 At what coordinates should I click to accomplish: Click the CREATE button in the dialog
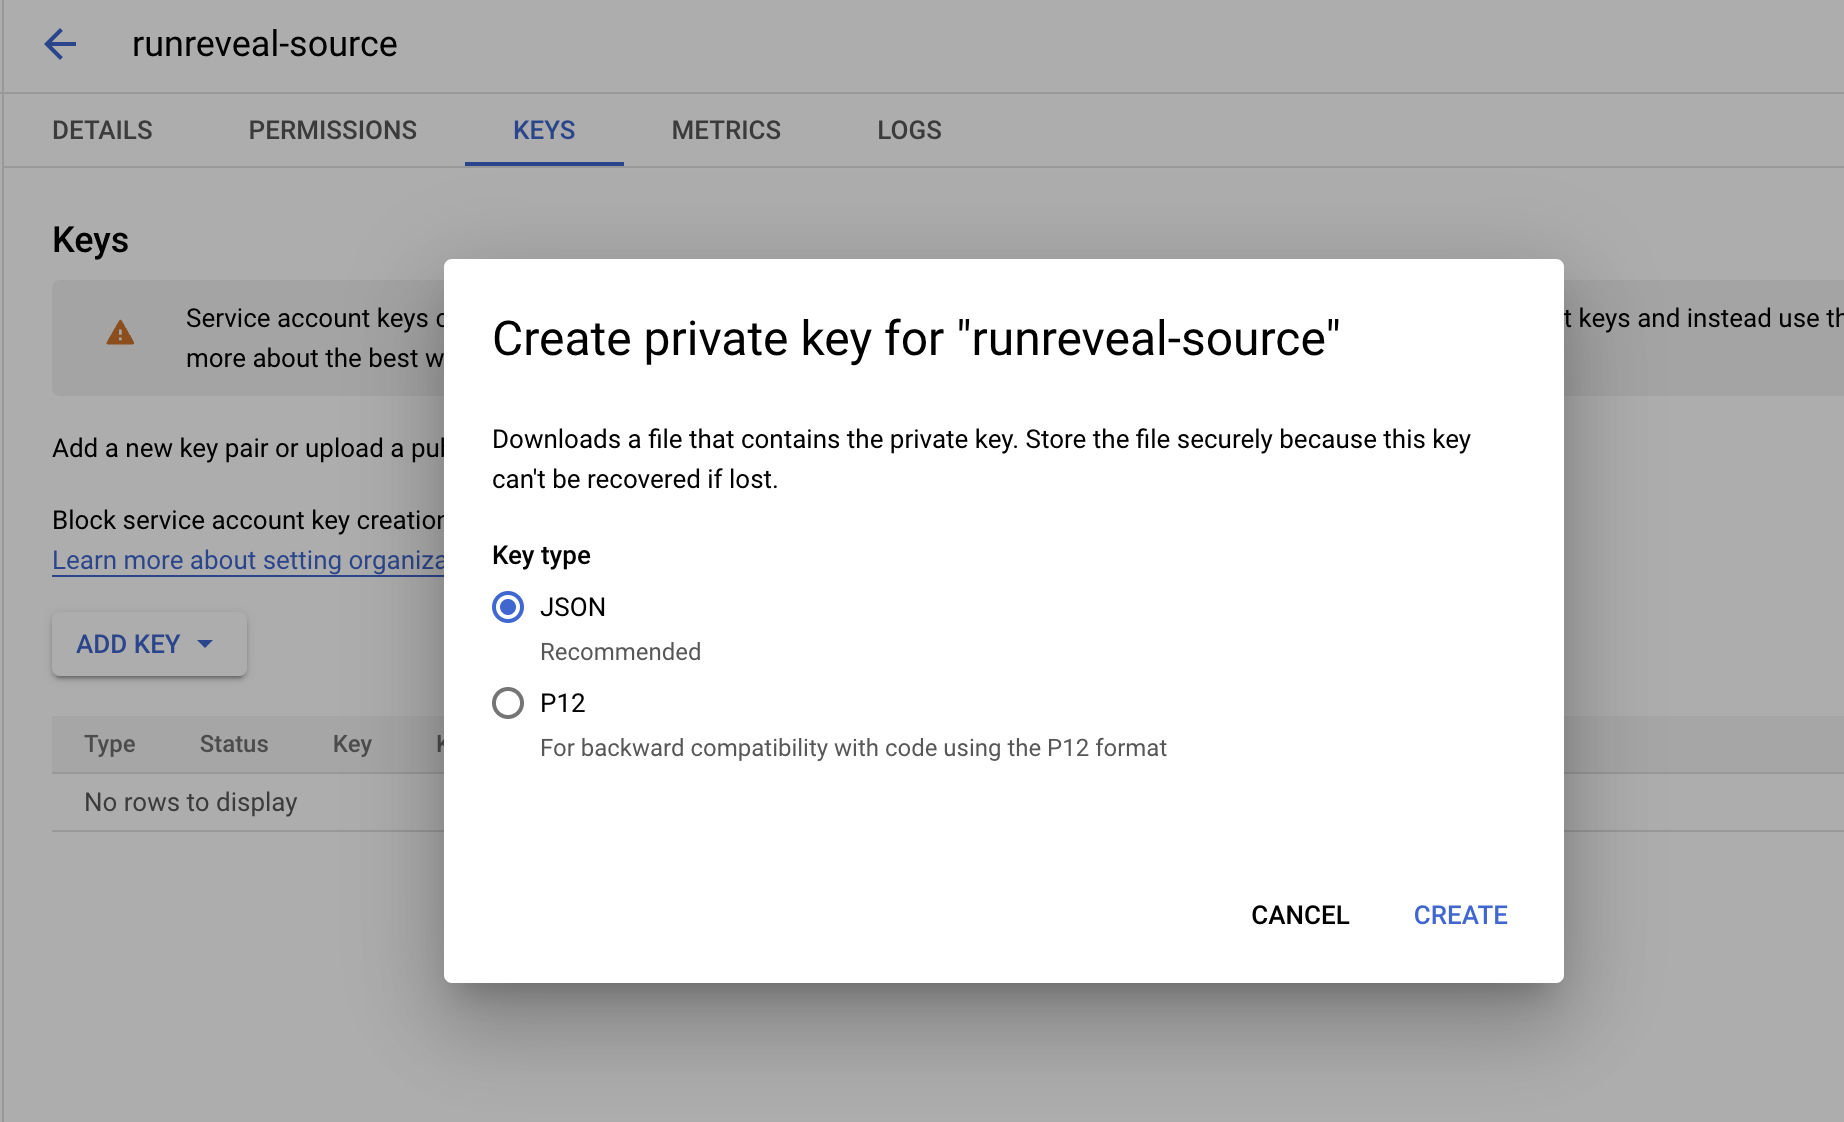pyautogui.click(x=1459, y=914)
